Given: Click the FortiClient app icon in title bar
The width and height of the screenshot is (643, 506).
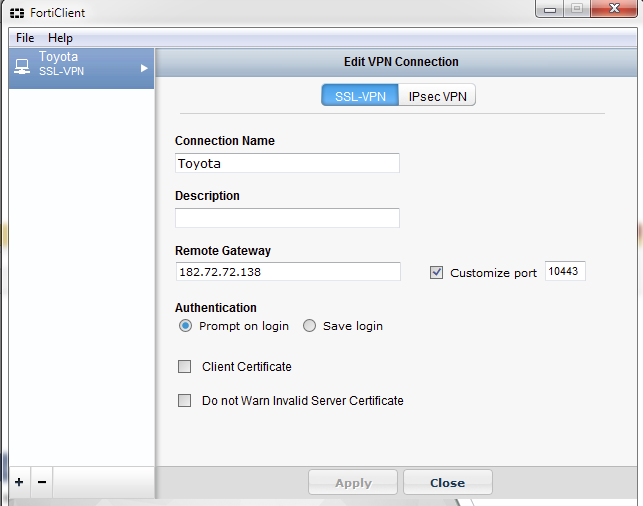Looking at the screenshot, I should point(17,14).
